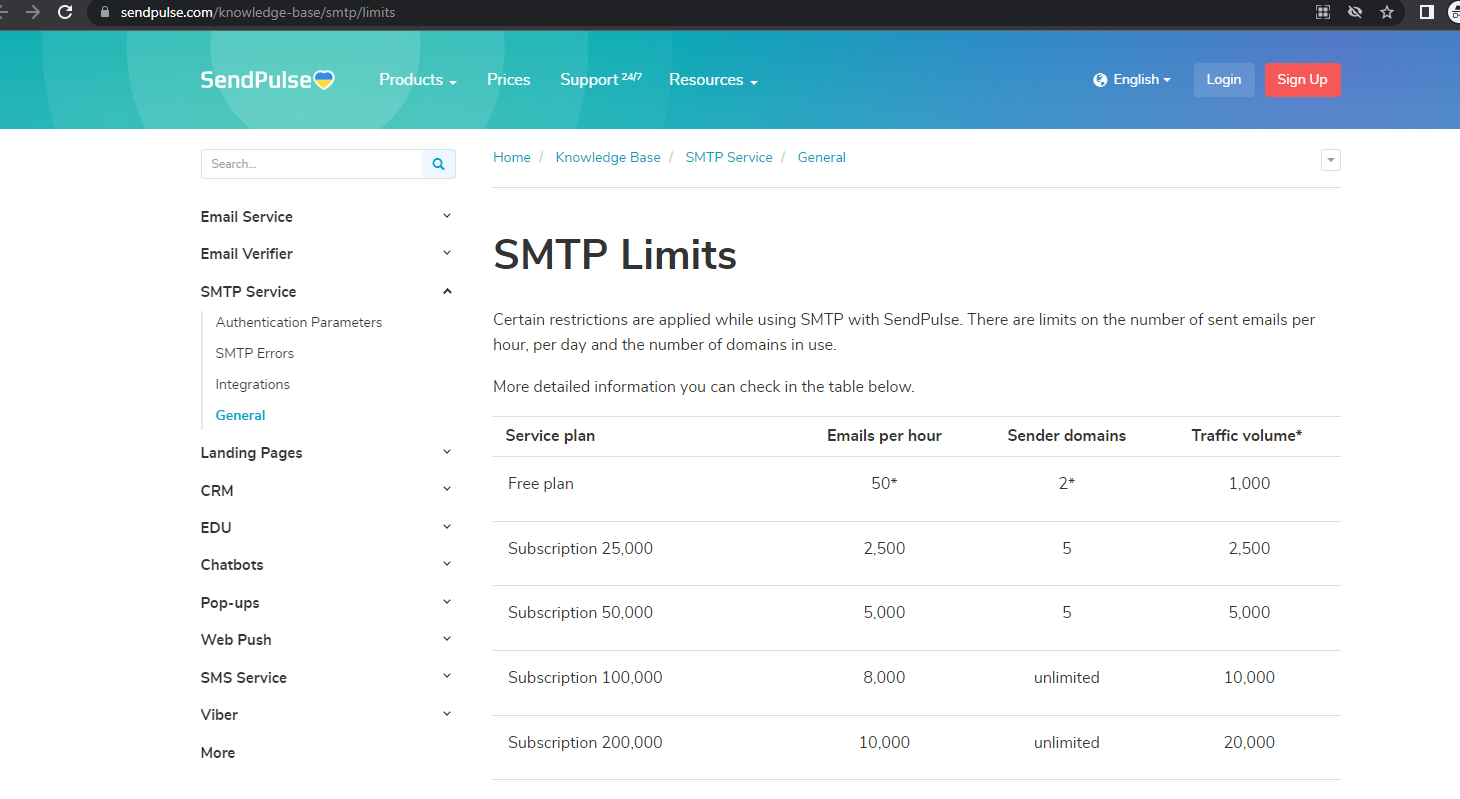Open the SMTP Service breadcrumb link
Screen dimensions: 1460x799
click(x=729, y=157)
